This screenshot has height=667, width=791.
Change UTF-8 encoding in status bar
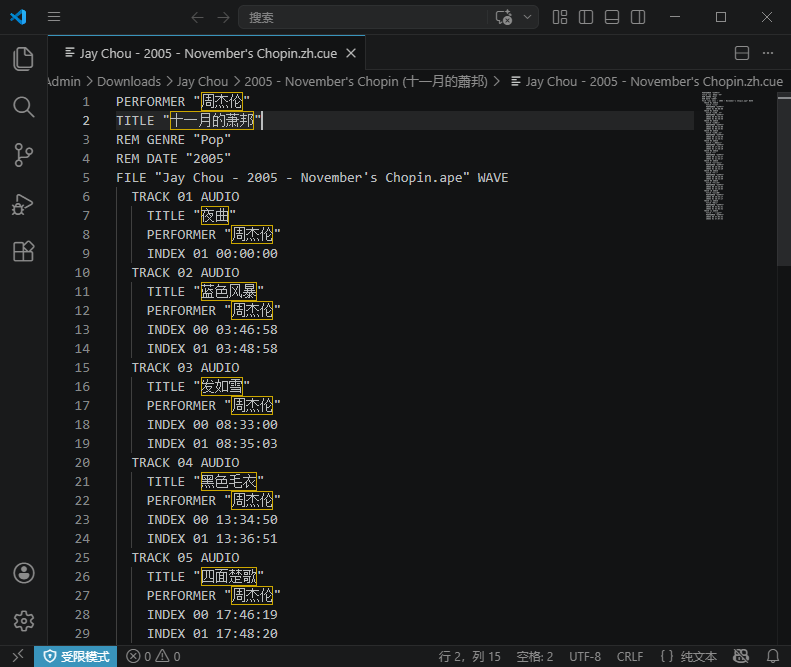tap(585, 657)
